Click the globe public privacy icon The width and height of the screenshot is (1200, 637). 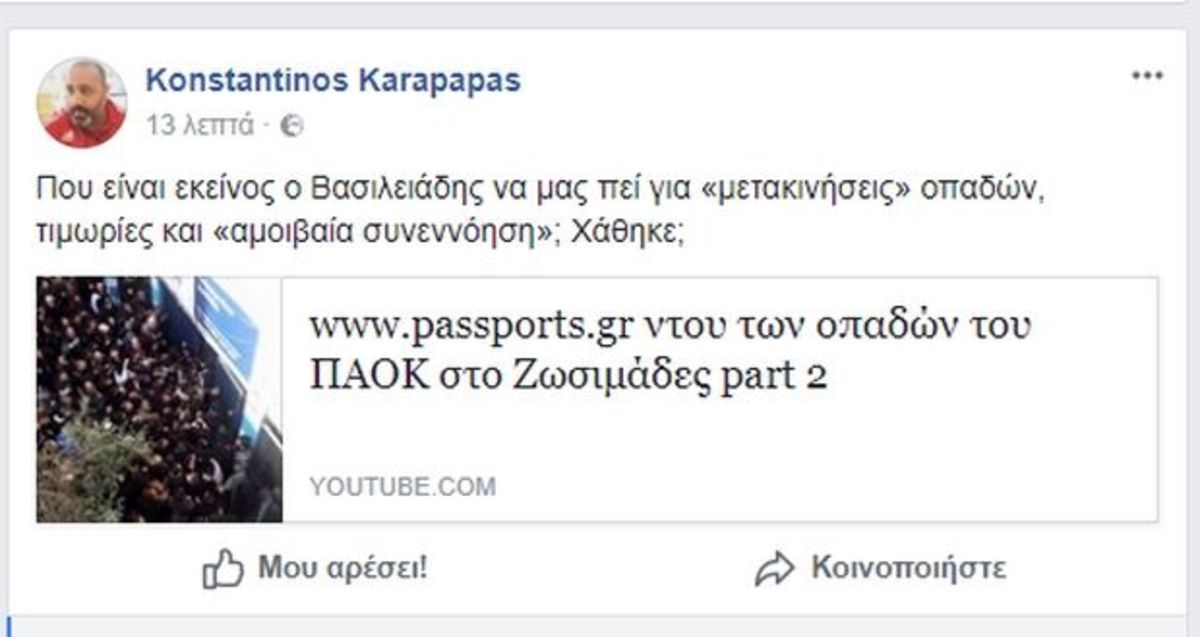[x=292, y=126]
